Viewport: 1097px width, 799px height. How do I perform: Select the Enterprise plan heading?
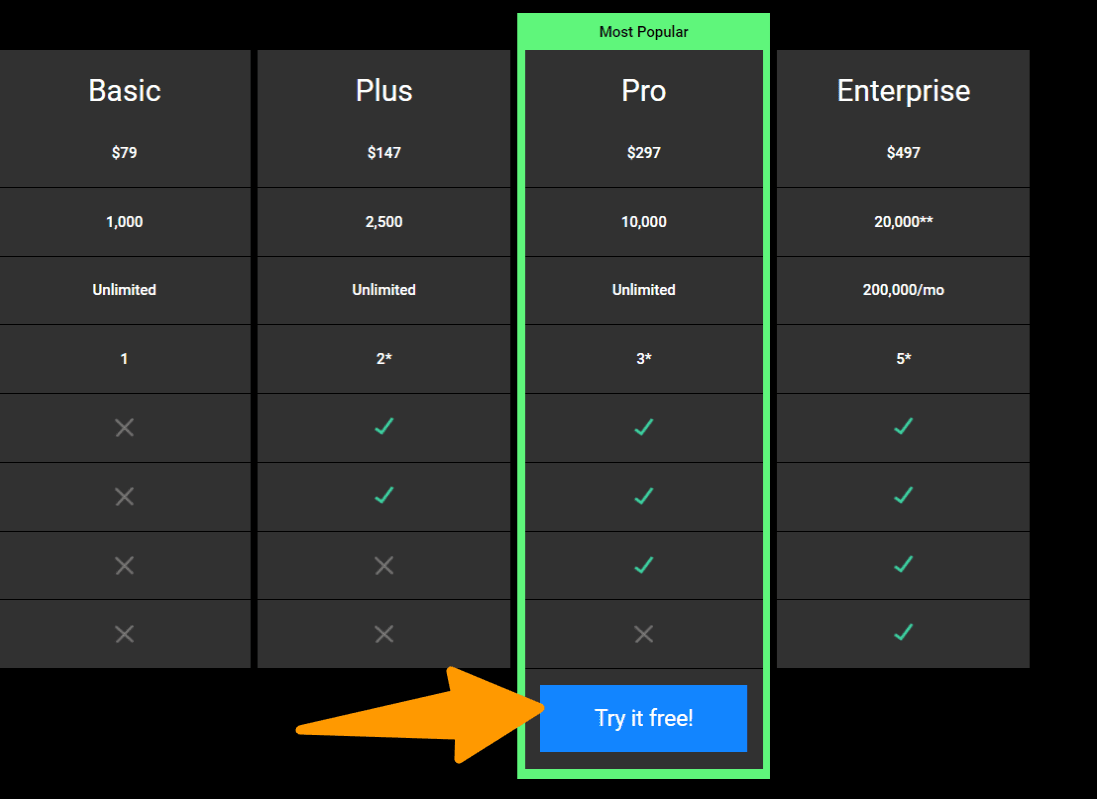(x=903, y=91)
